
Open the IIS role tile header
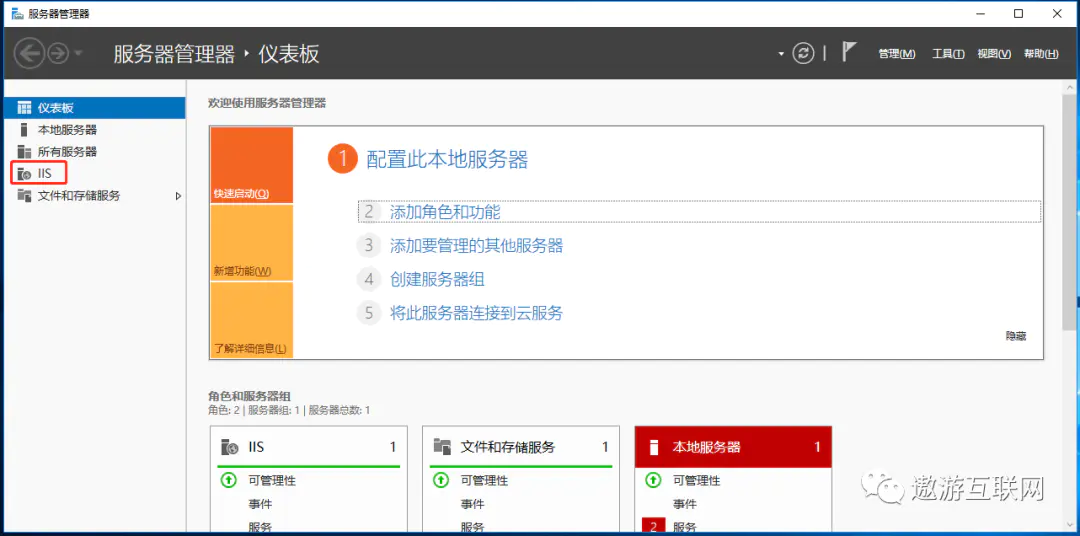point(308,446)
